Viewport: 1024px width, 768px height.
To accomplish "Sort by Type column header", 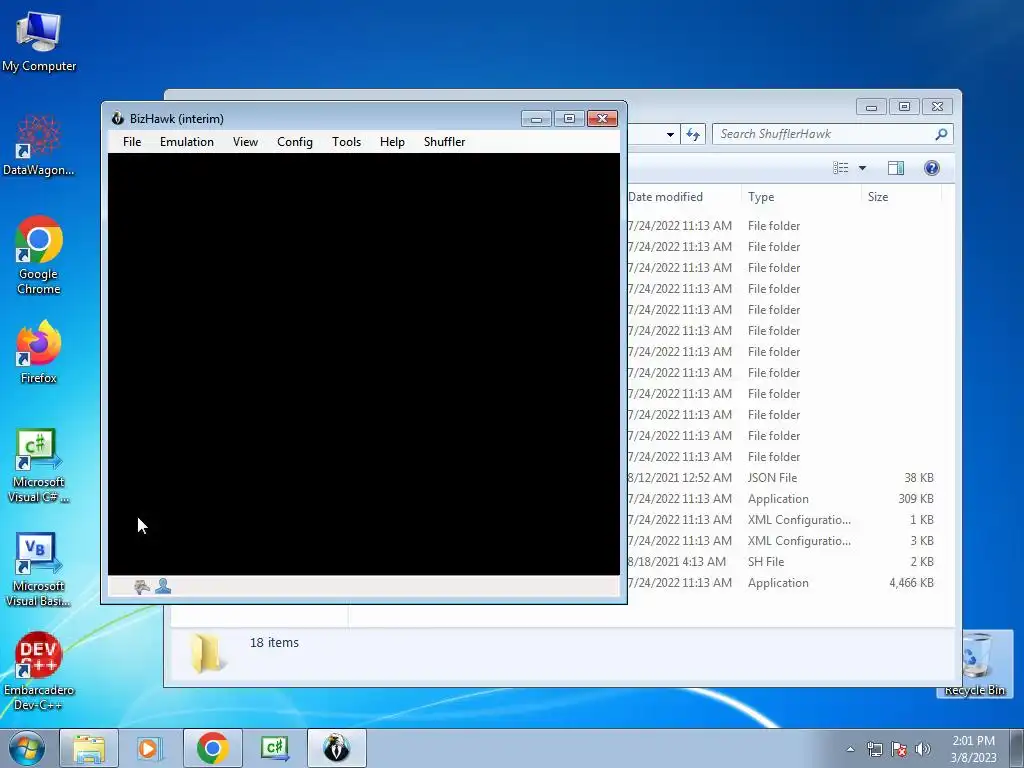I will click(x=801, y=197).
